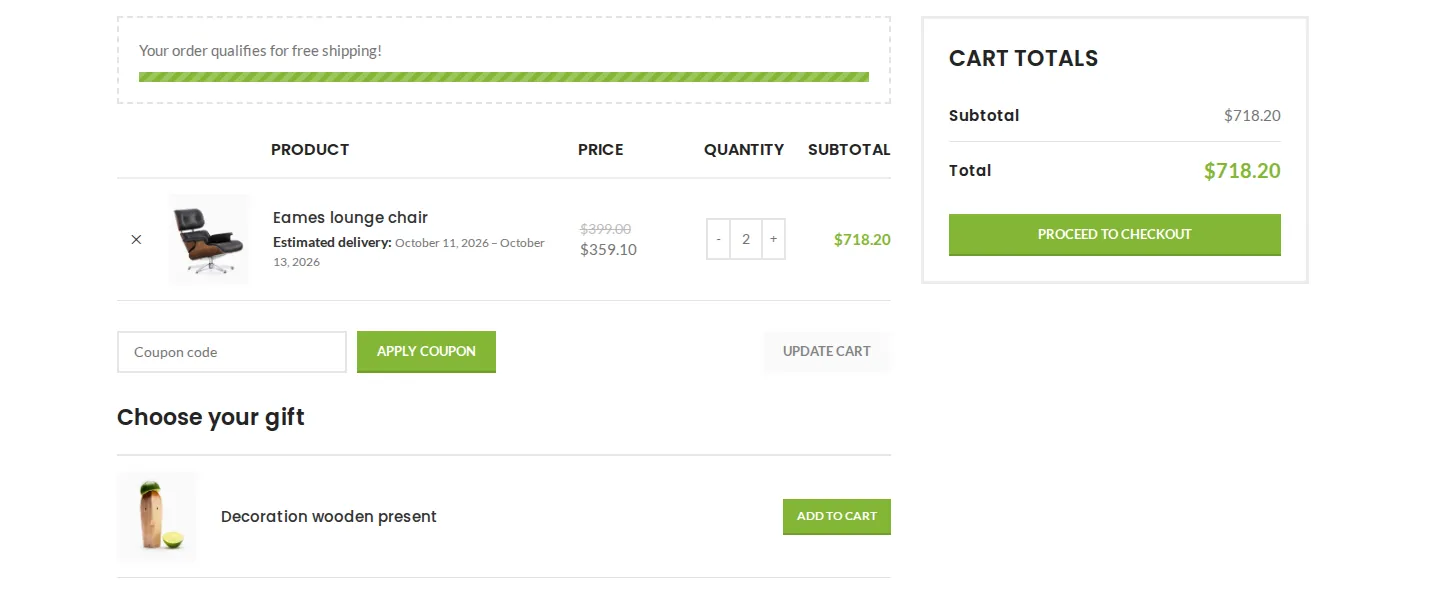Add Decoration wooden present gift to cart
1440x600 pixels.
(837, 516)
